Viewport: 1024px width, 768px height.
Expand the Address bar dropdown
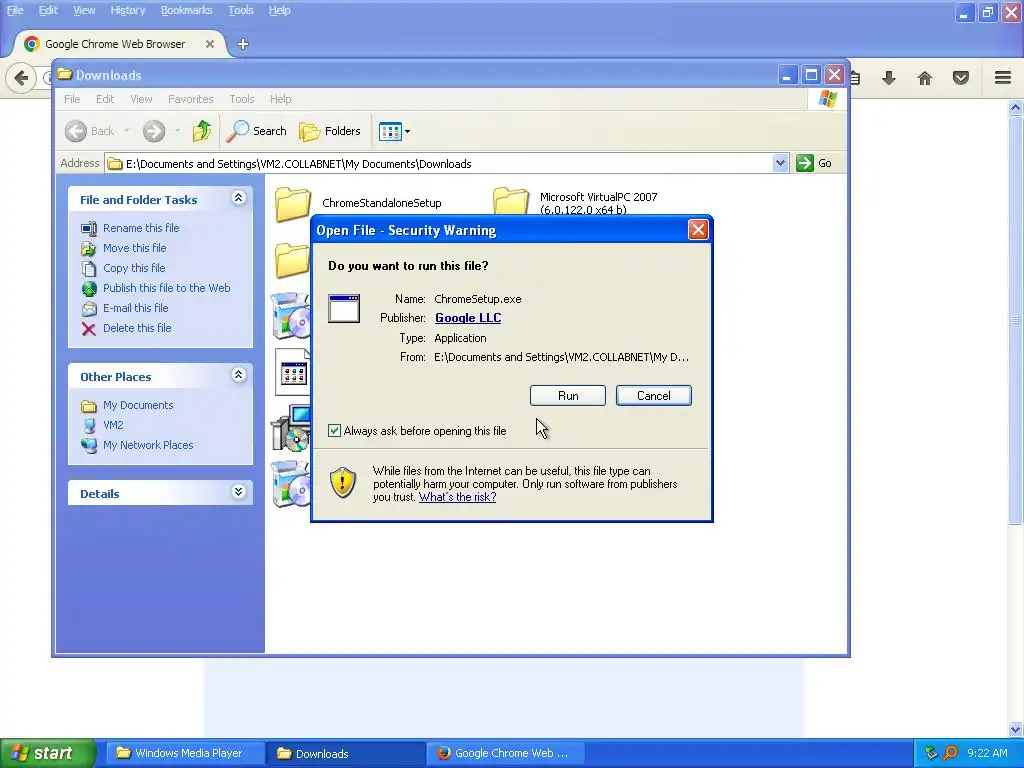(x=780, y=163)
